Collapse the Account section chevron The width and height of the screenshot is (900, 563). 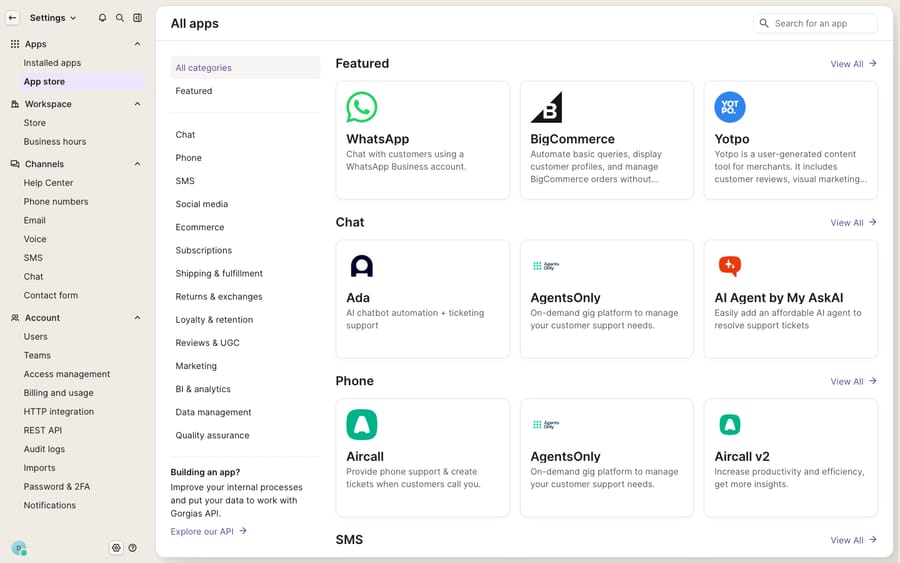point(137,318)
